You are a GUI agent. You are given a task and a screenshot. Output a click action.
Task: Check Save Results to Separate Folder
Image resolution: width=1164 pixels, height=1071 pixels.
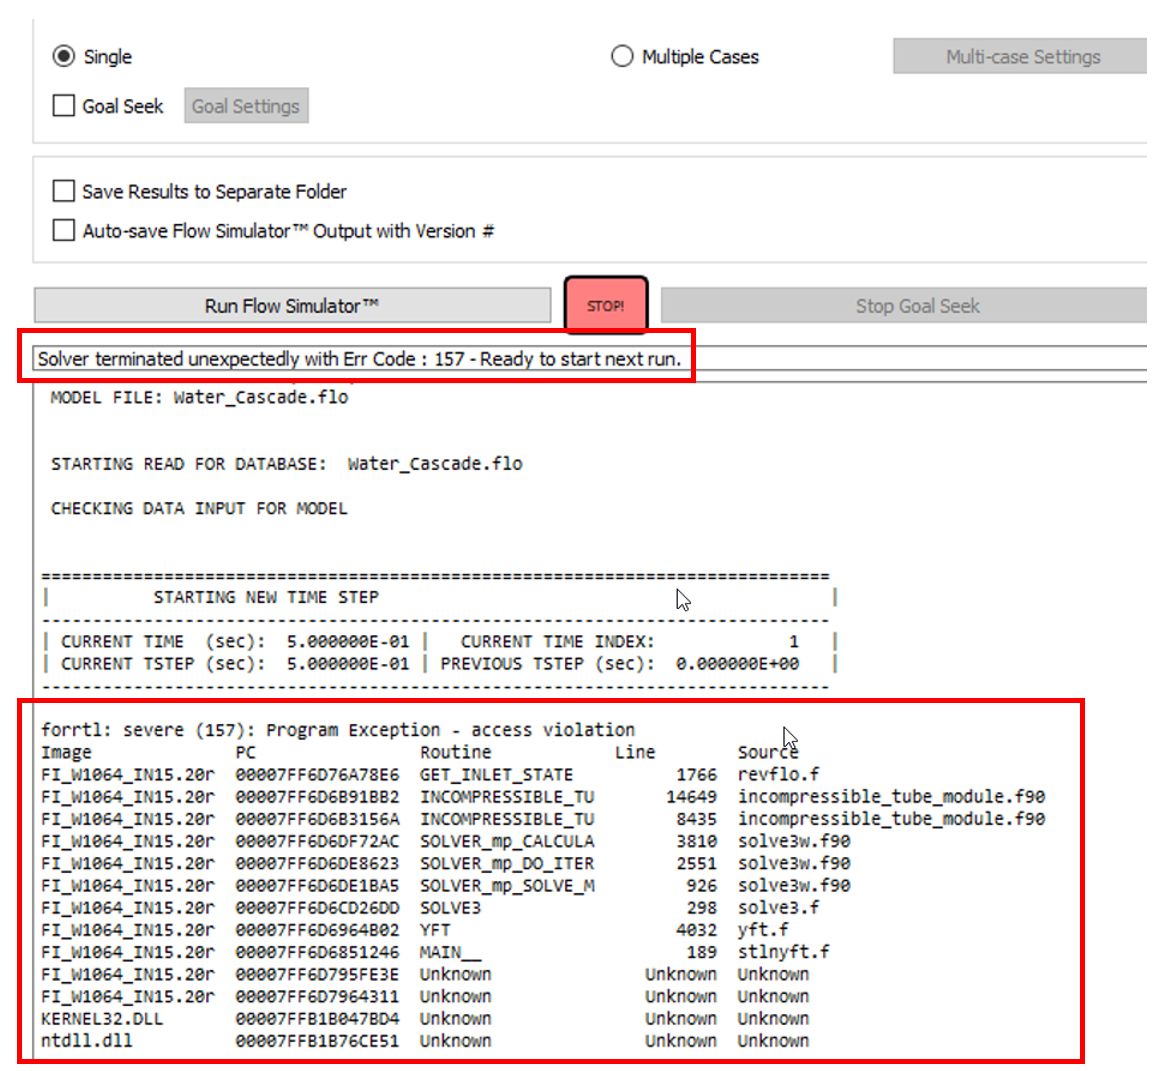(64, 191)
